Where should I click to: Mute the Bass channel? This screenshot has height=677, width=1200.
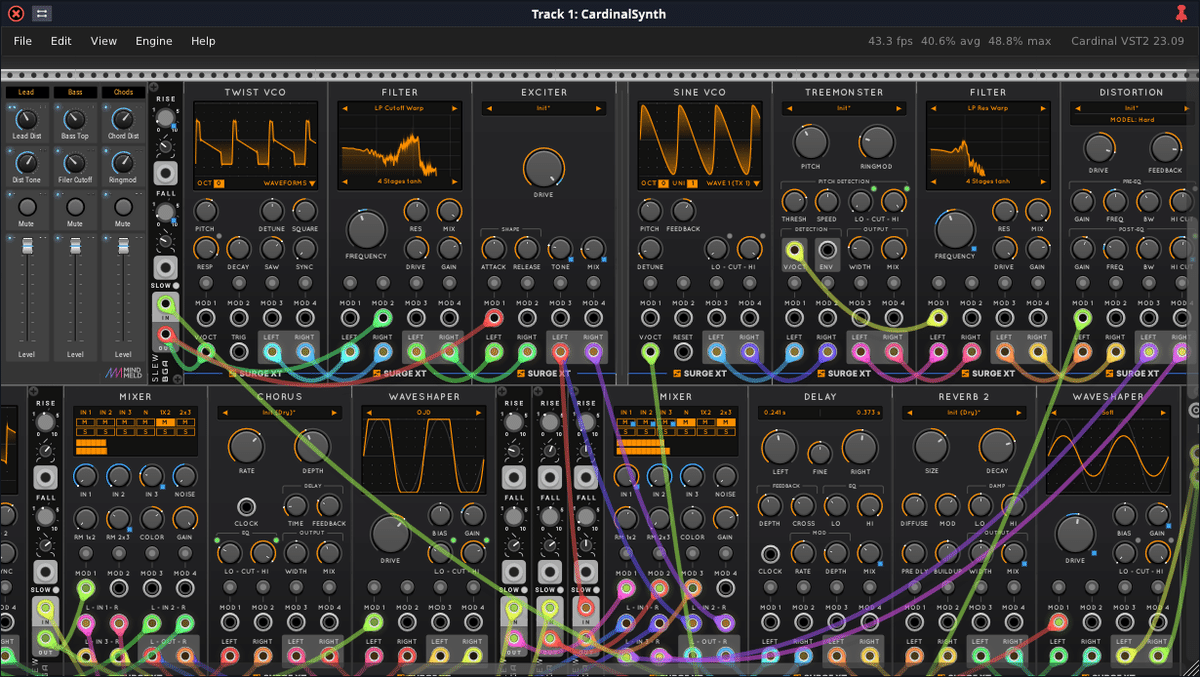(75, 207)
